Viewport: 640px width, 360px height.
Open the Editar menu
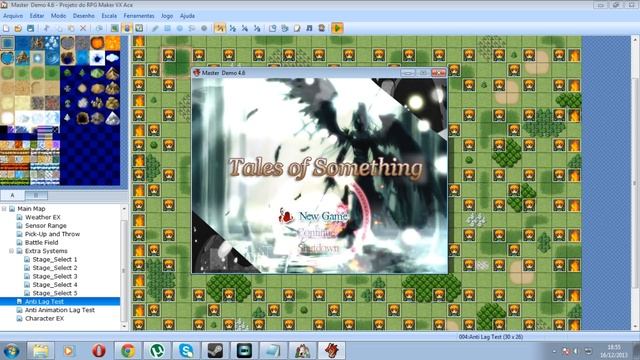click(x=37, y=16)
